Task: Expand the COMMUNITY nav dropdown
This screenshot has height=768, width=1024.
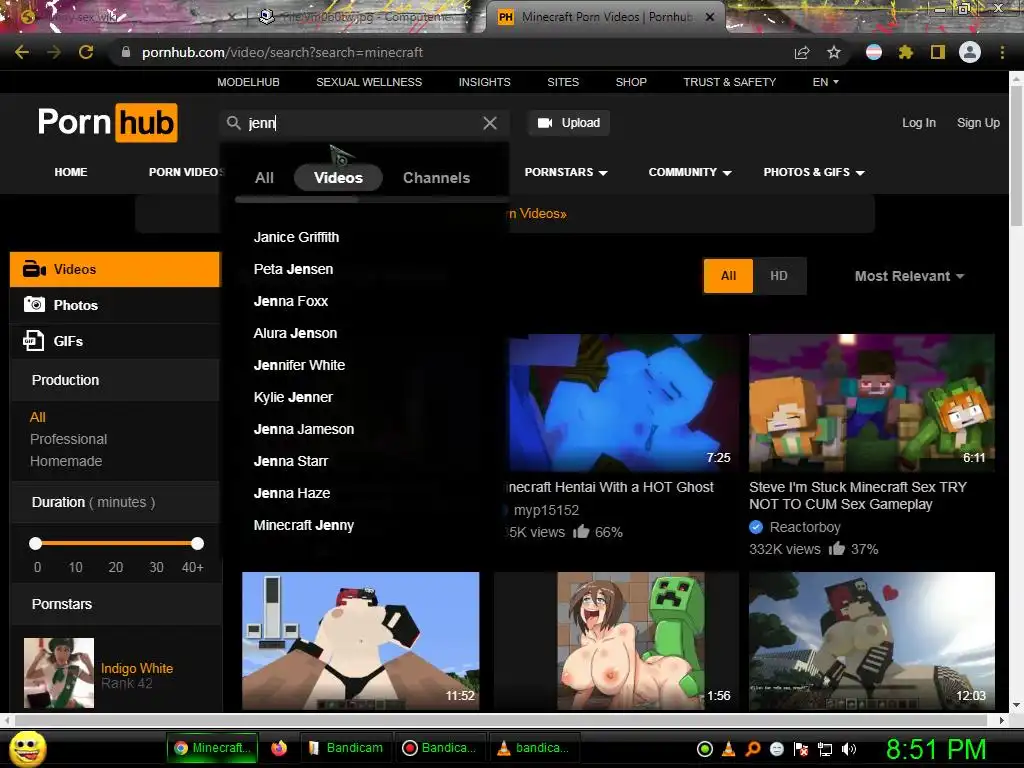Action: point(690,172)
